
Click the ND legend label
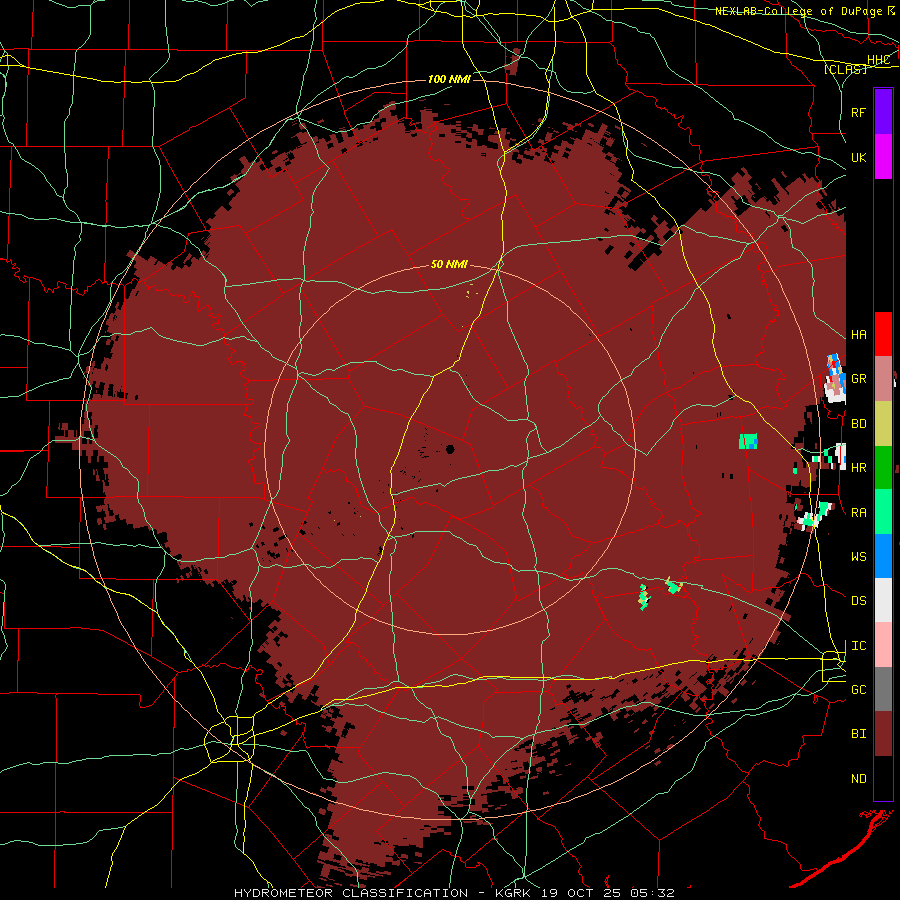(858, 779)
